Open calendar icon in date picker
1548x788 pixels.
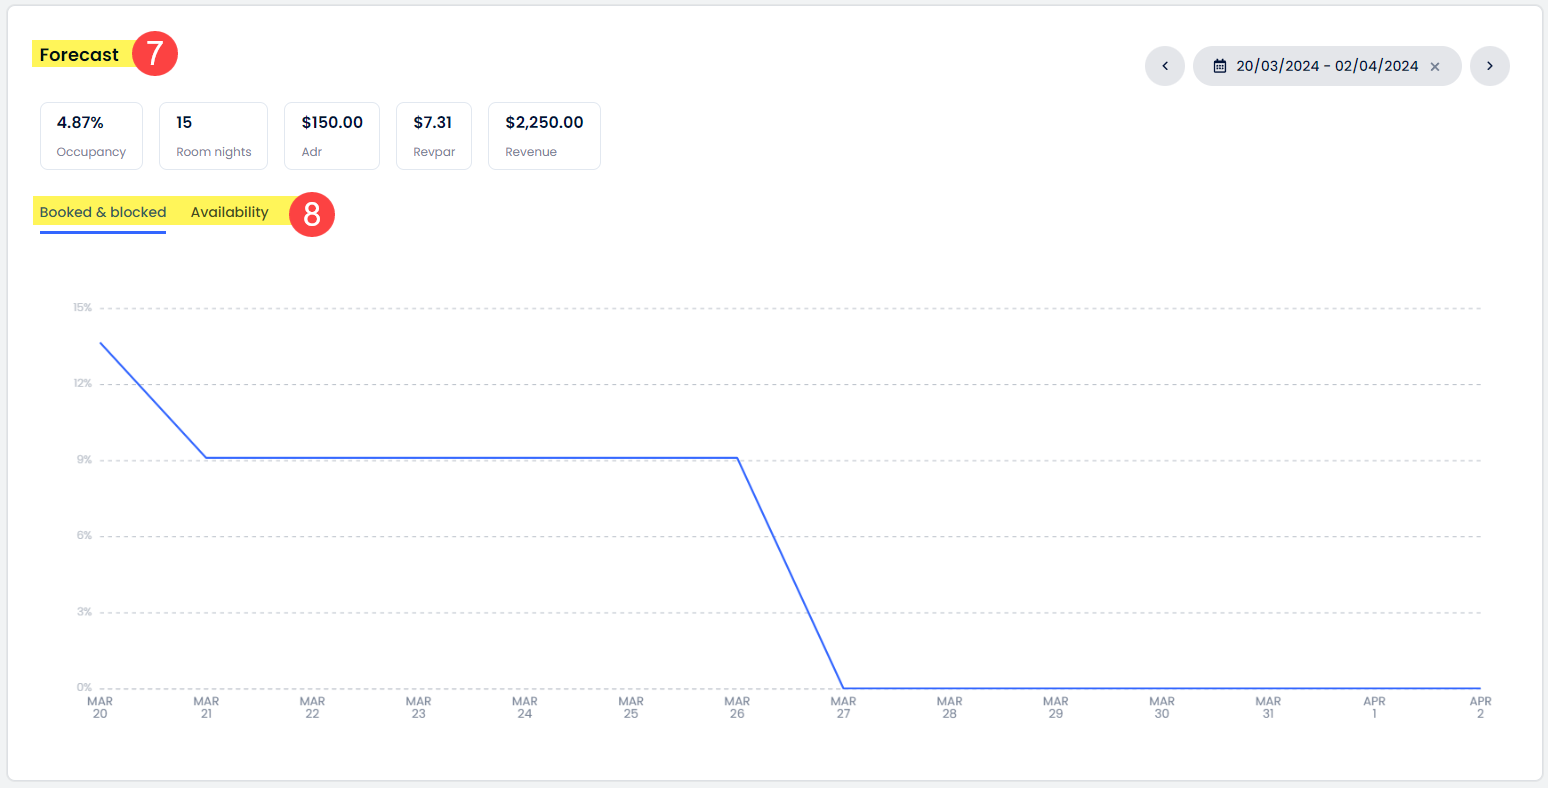click(1220, 66)
